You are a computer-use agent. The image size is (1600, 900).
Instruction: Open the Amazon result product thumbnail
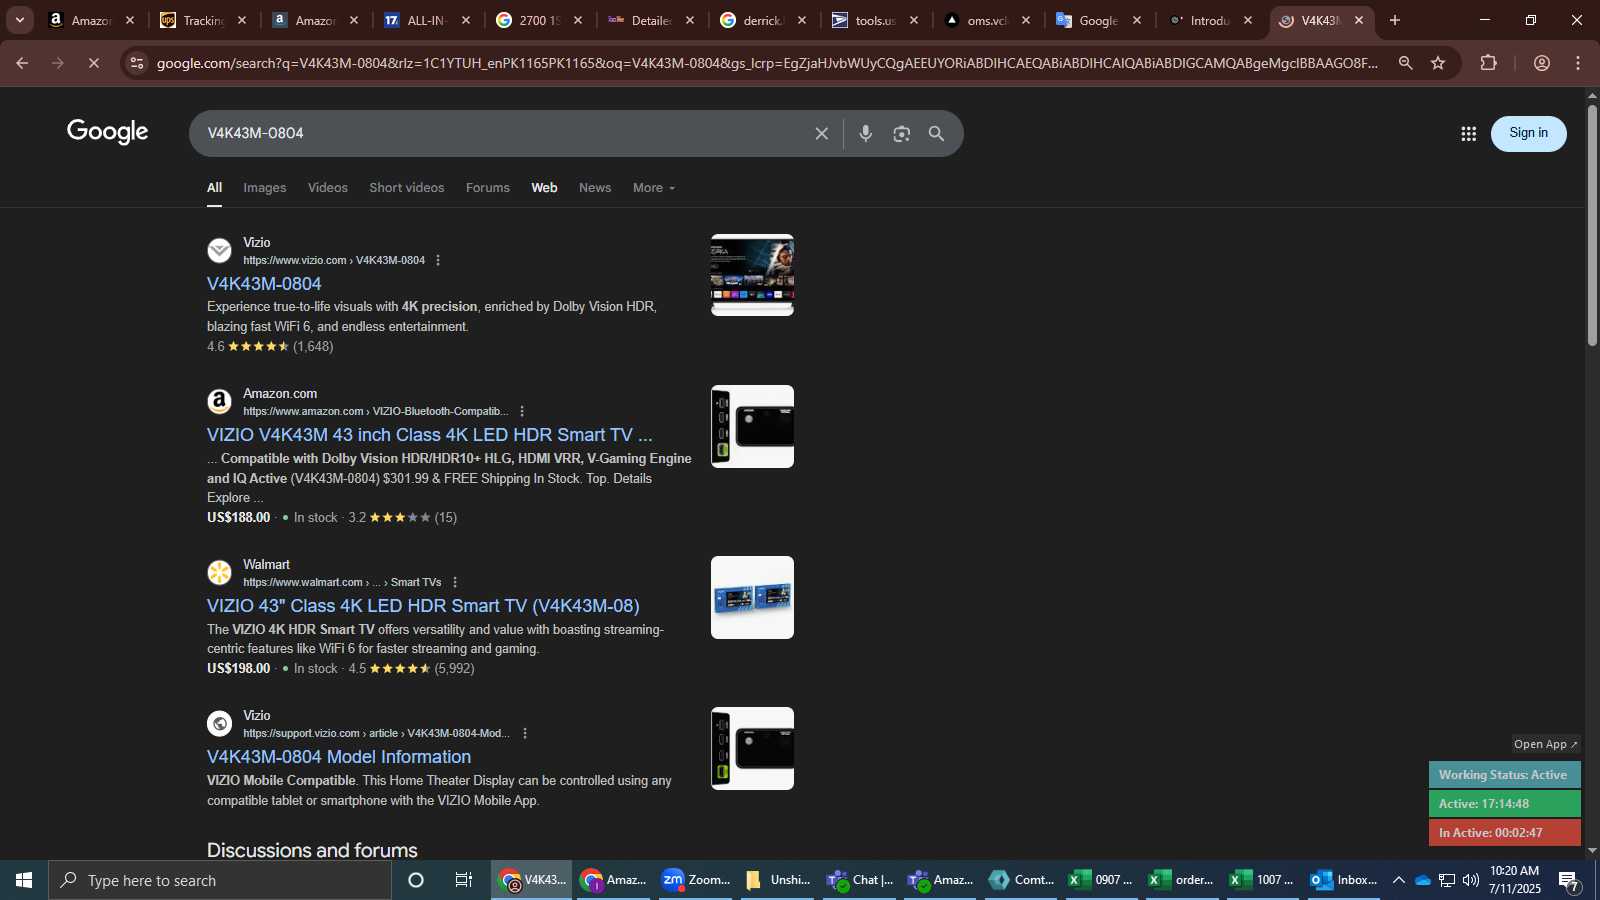752,426
